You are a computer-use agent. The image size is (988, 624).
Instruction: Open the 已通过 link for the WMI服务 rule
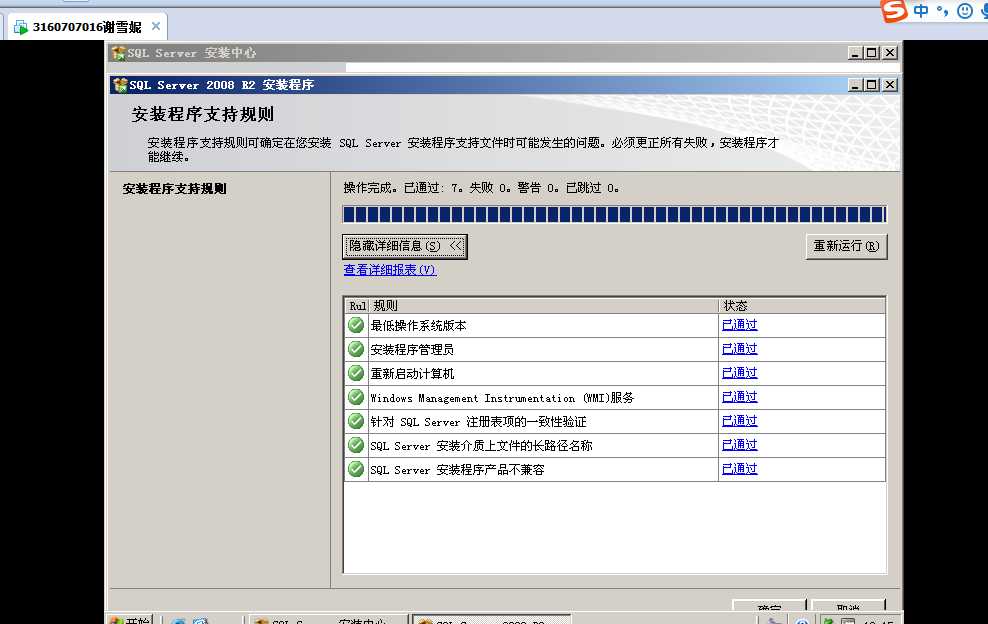pos(739,396)
